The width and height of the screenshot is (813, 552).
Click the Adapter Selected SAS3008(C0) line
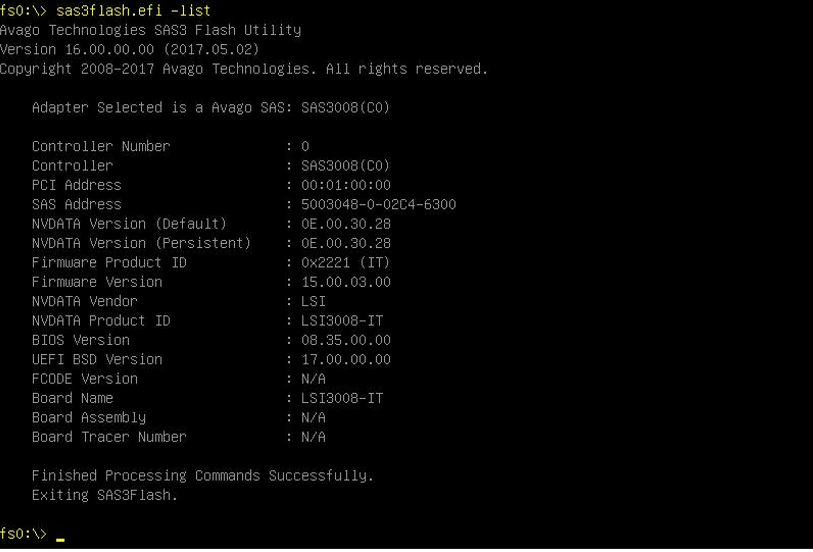click(x=211, y=107)
